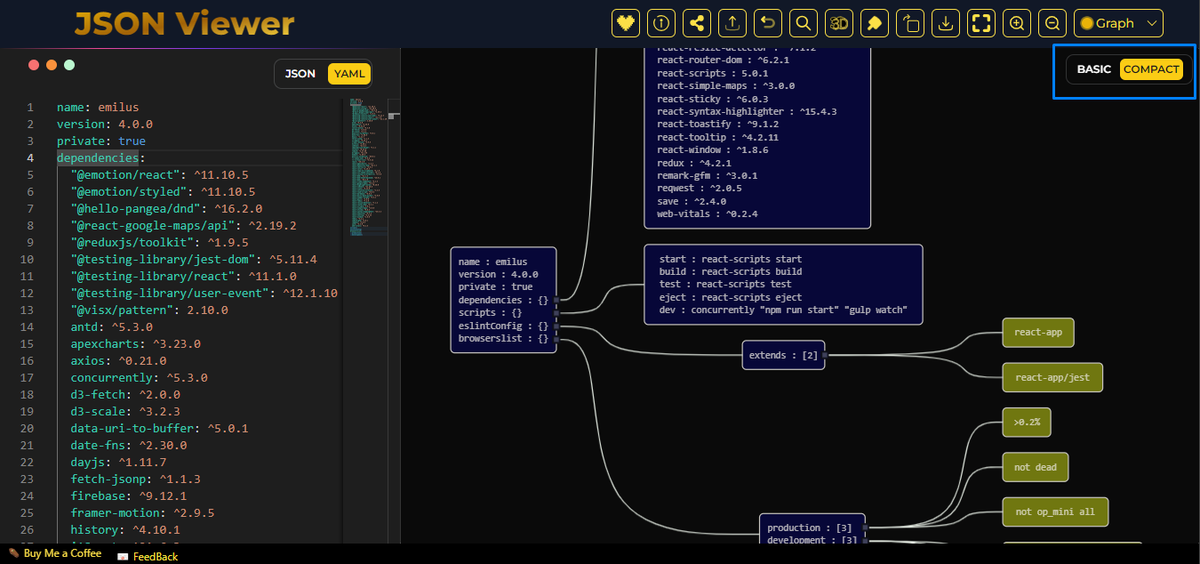The image size is (1200, 564).
Task: Click 'web-vitals : ^0.2.4' in dependencies node
Action: click(707, 214)
